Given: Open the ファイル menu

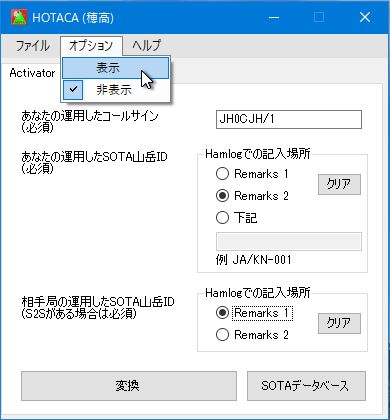Looking at the screenshot, I should [33, 46].
